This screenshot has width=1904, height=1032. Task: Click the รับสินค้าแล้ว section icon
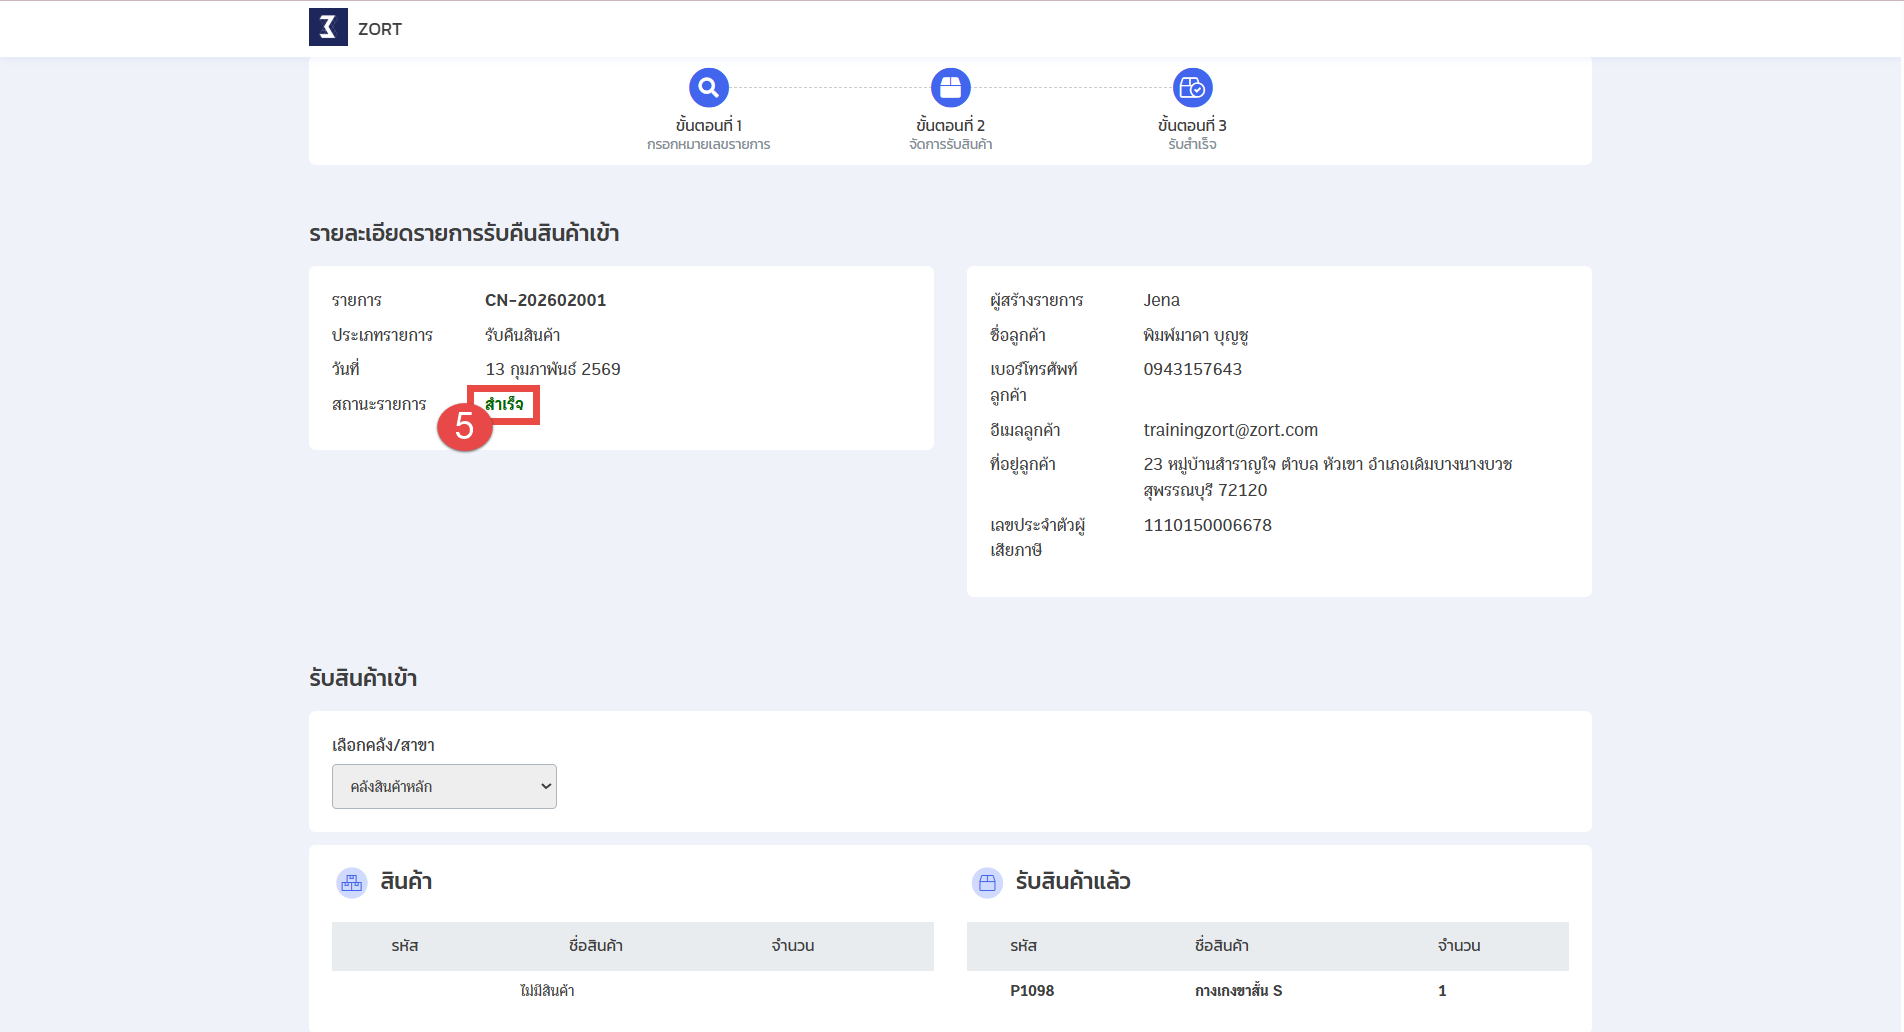[x=987, y=883]
